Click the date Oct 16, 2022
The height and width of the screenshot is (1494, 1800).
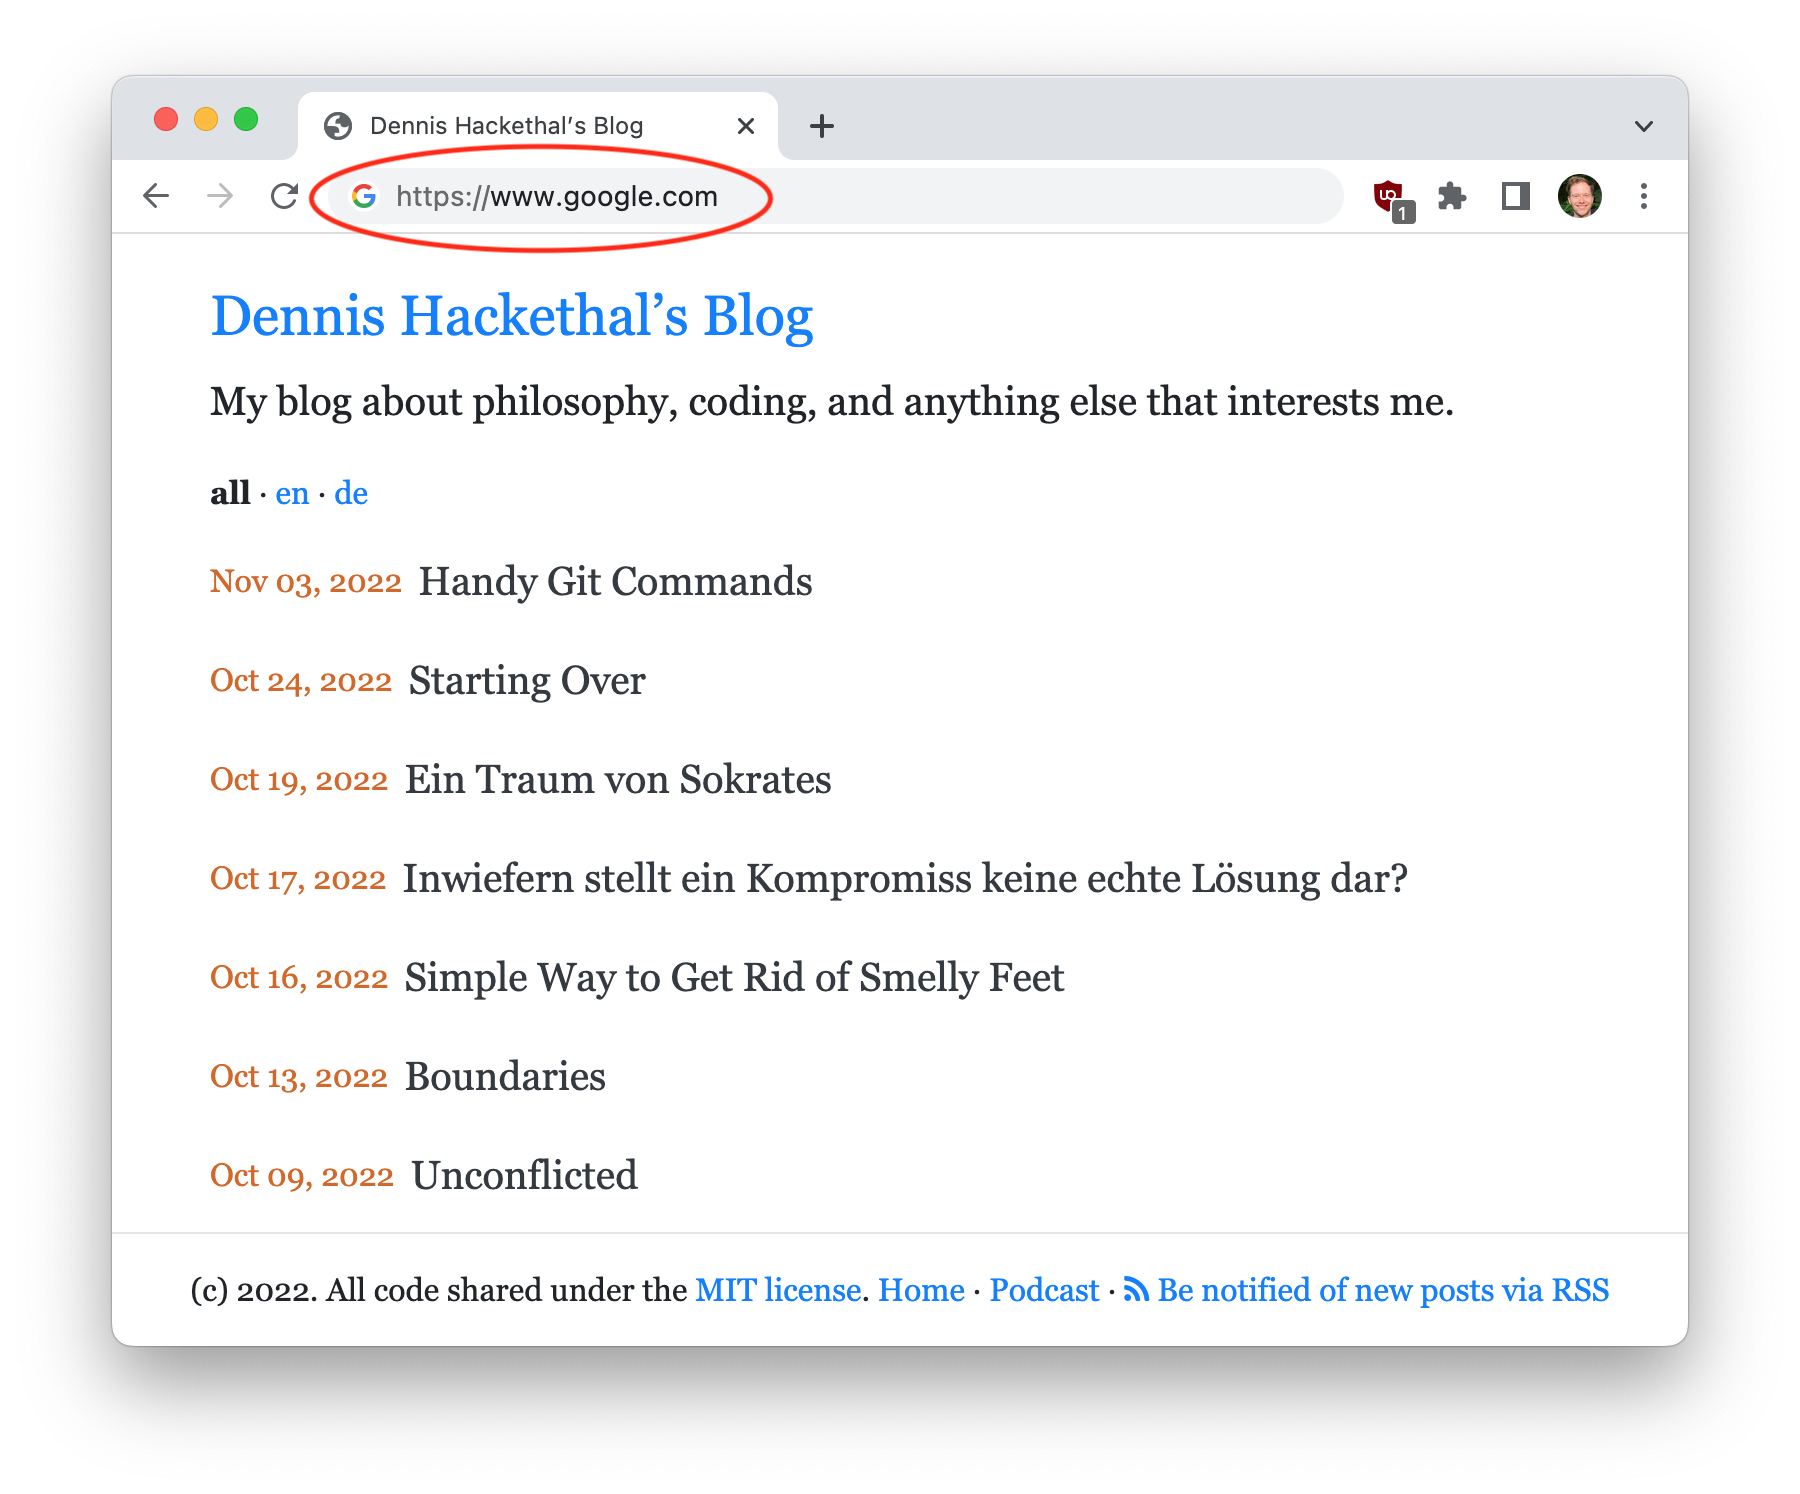[299, 977]
